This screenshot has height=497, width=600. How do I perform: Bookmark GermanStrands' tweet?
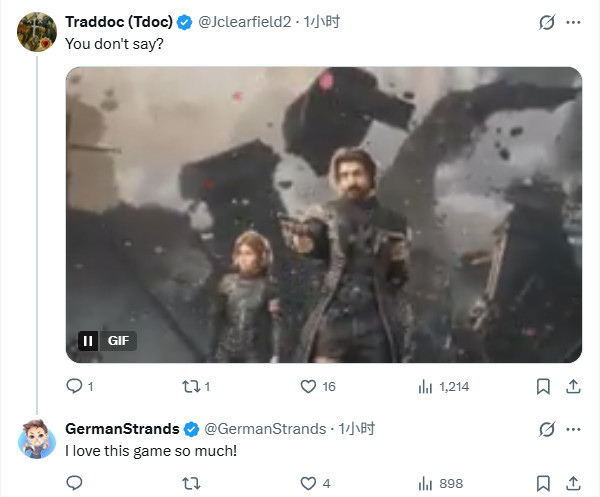[x=543, y=483]
